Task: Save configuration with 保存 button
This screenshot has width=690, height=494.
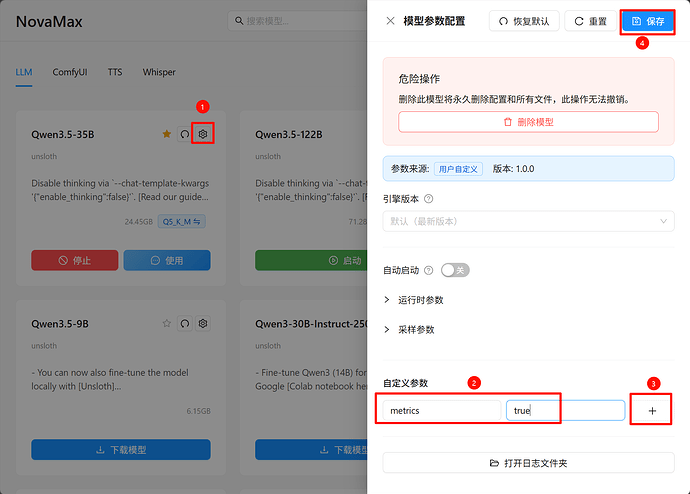Action: 648,21
